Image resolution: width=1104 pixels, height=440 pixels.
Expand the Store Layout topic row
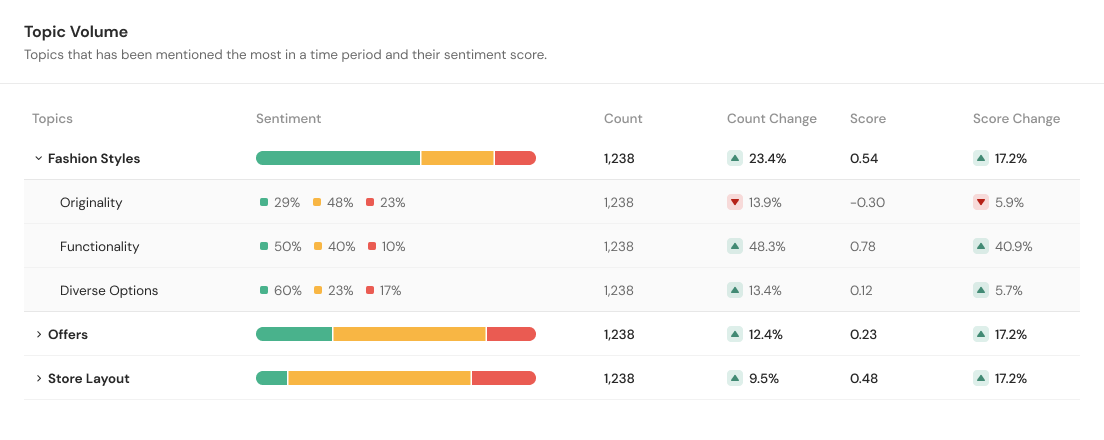coord(38,378)
